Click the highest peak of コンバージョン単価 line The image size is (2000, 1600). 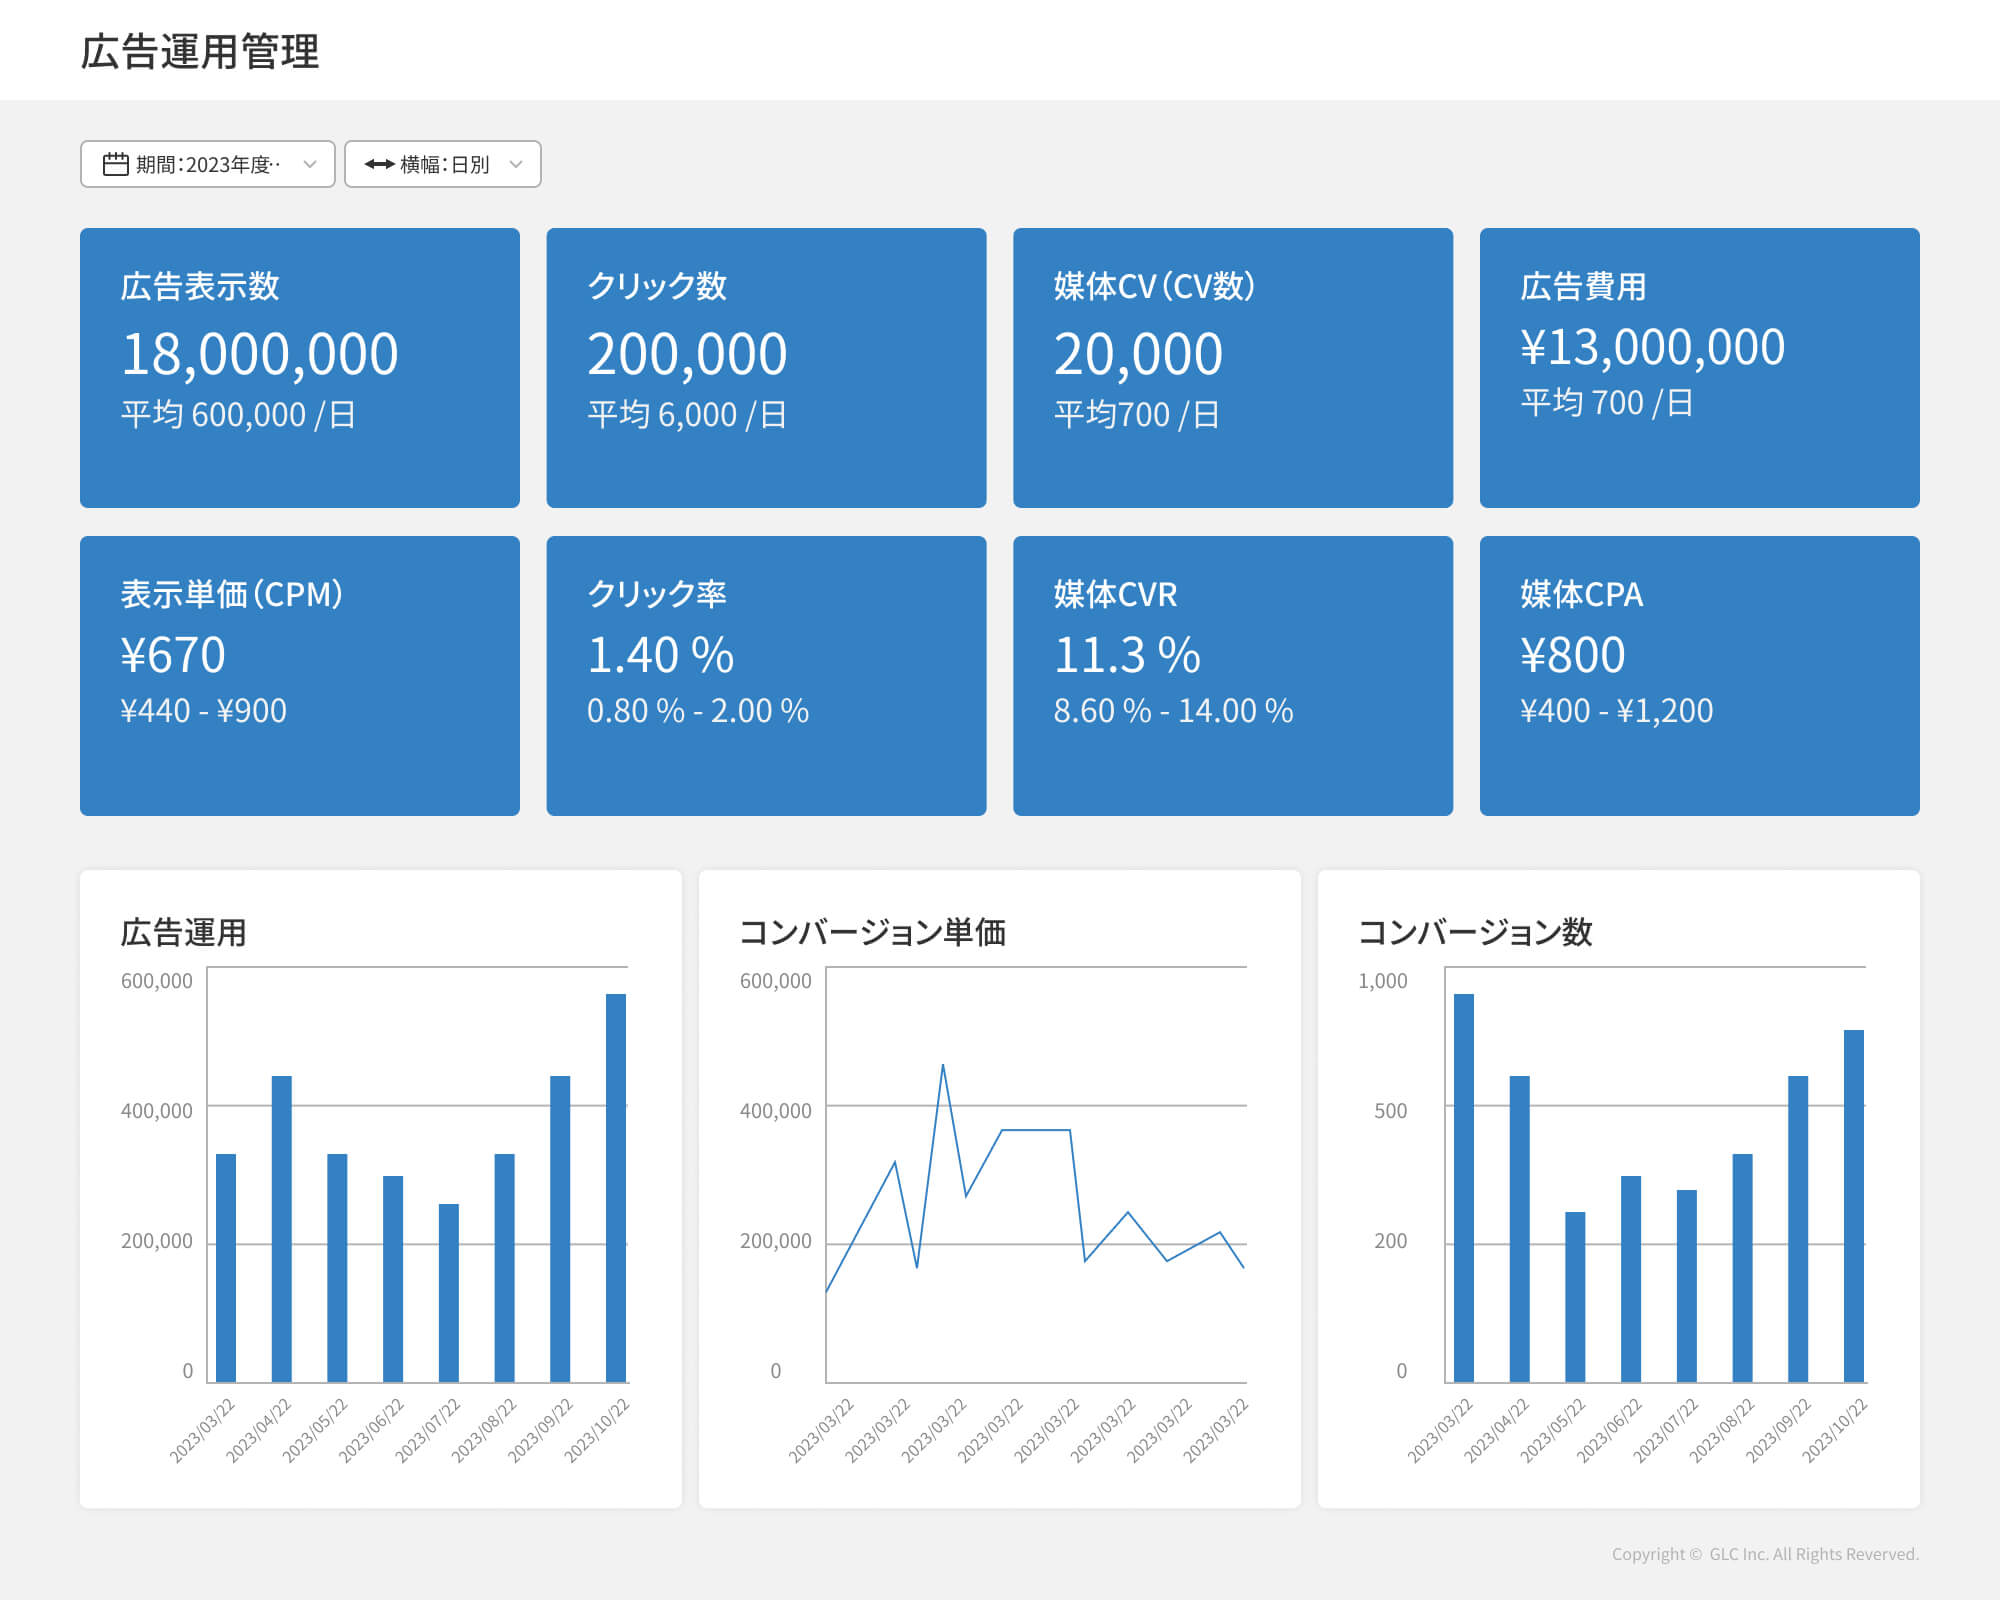tap(943, 1066)
